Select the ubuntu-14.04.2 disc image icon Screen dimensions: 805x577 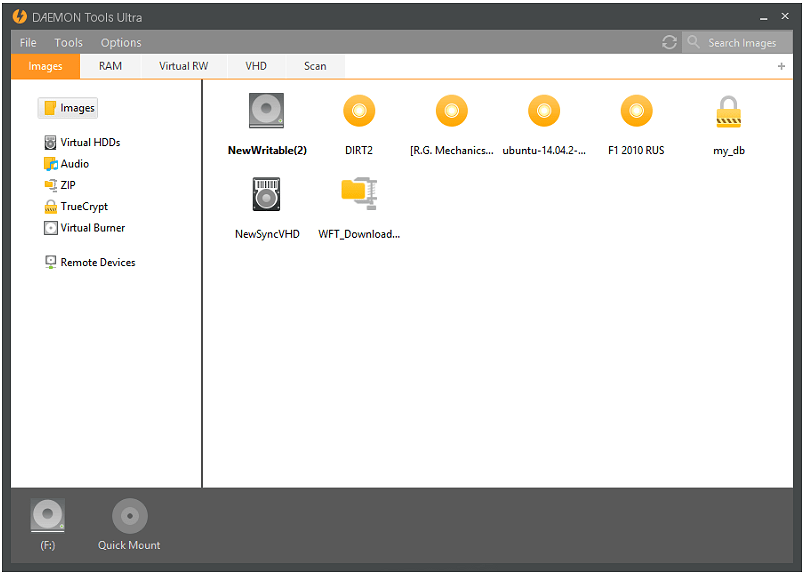pos(544,110)
